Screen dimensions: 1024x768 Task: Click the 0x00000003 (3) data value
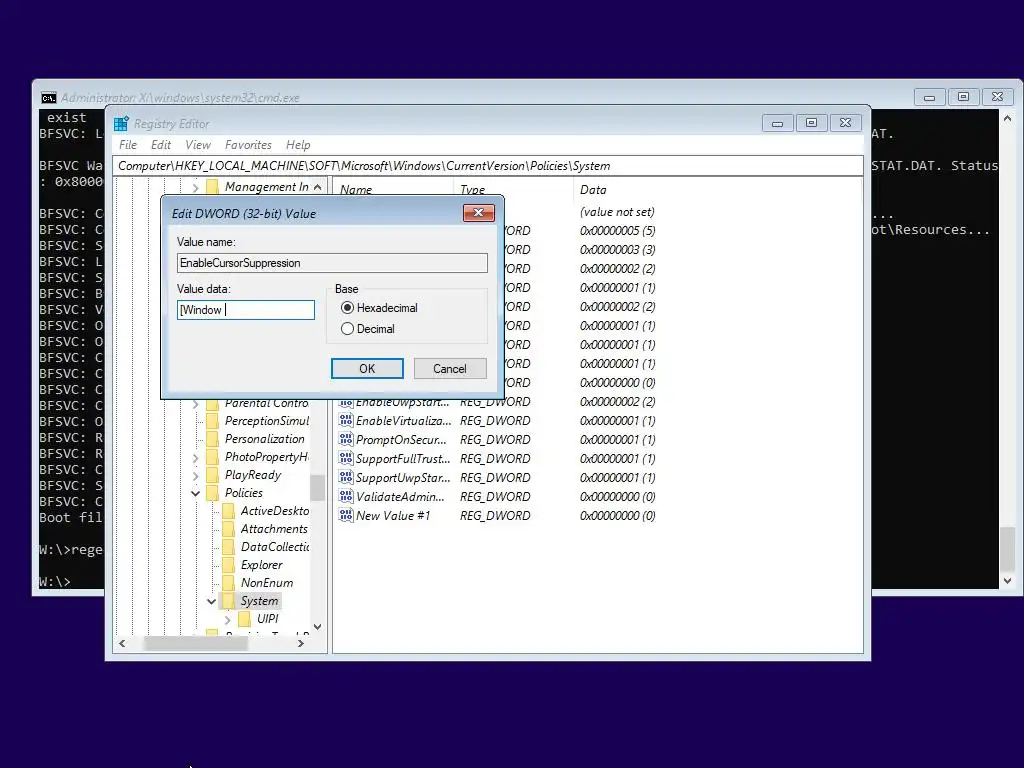click(x=617, y=249)
